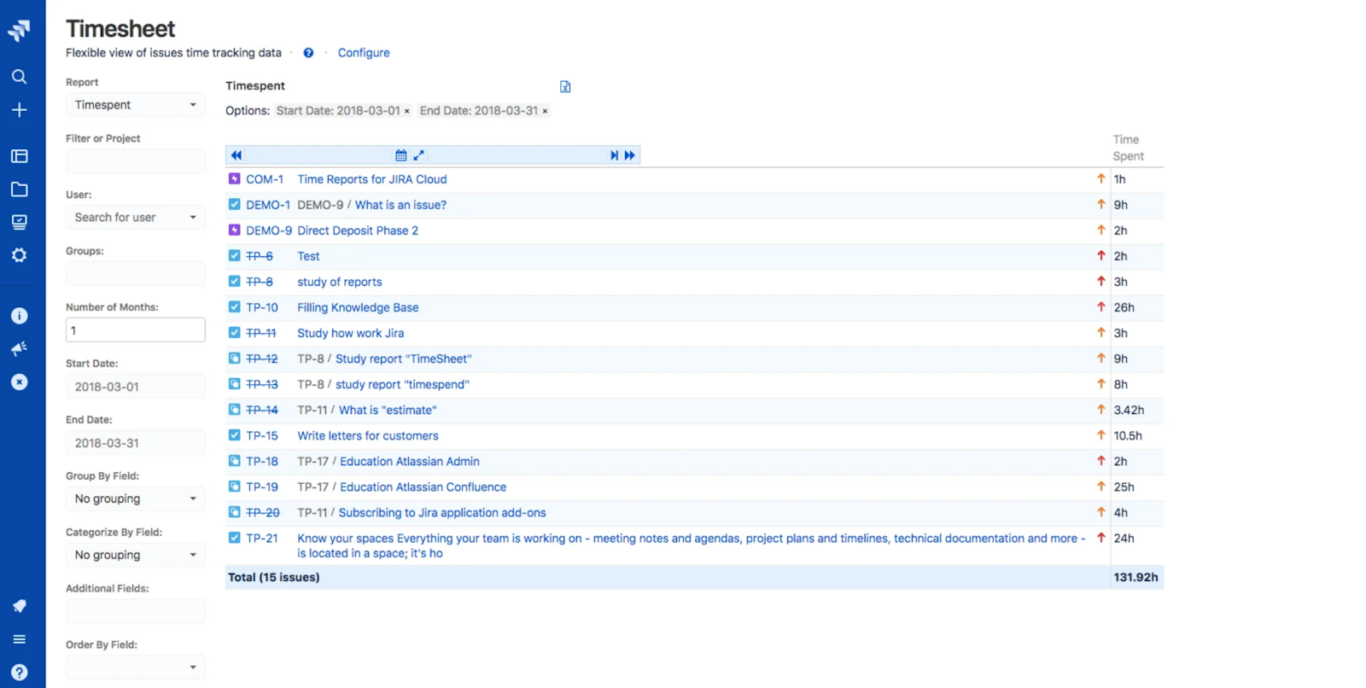
Task: Open the issue Filling Knowledge Base
Action: tap(357, 307)
